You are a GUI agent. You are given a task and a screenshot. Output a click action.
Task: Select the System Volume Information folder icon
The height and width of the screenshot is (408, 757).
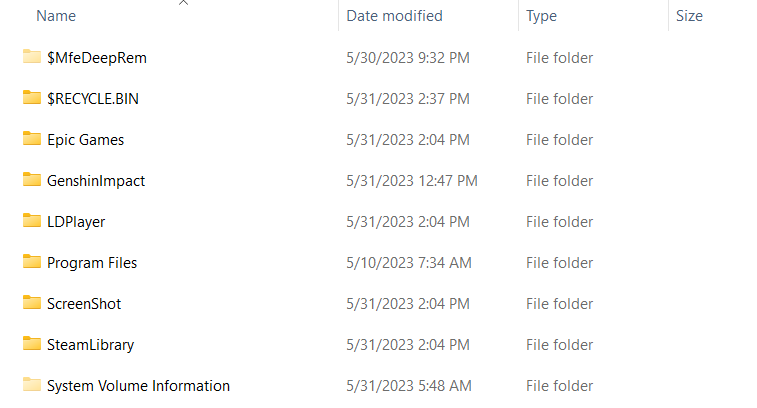[32, 385]
